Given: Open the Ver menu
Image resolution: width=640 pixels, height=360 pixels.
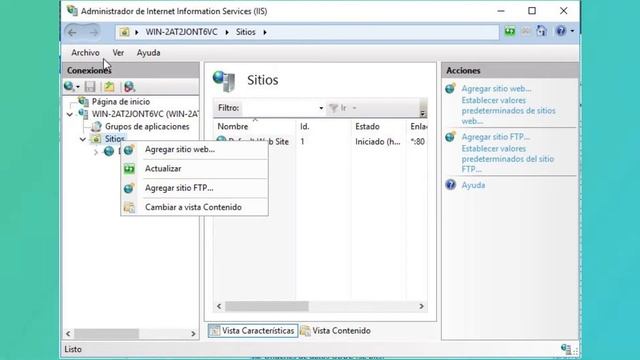Looking at the screenshot, I should (118, 53).
